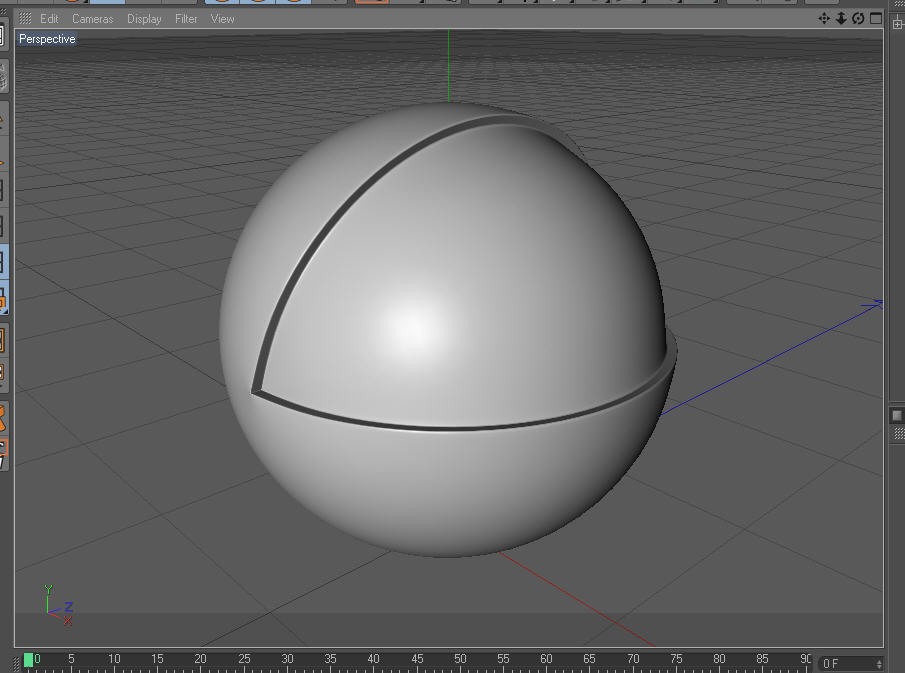Jump to frame 65 on the timeline
Viewport: 905px width, 673px height.
coord(589,659)
